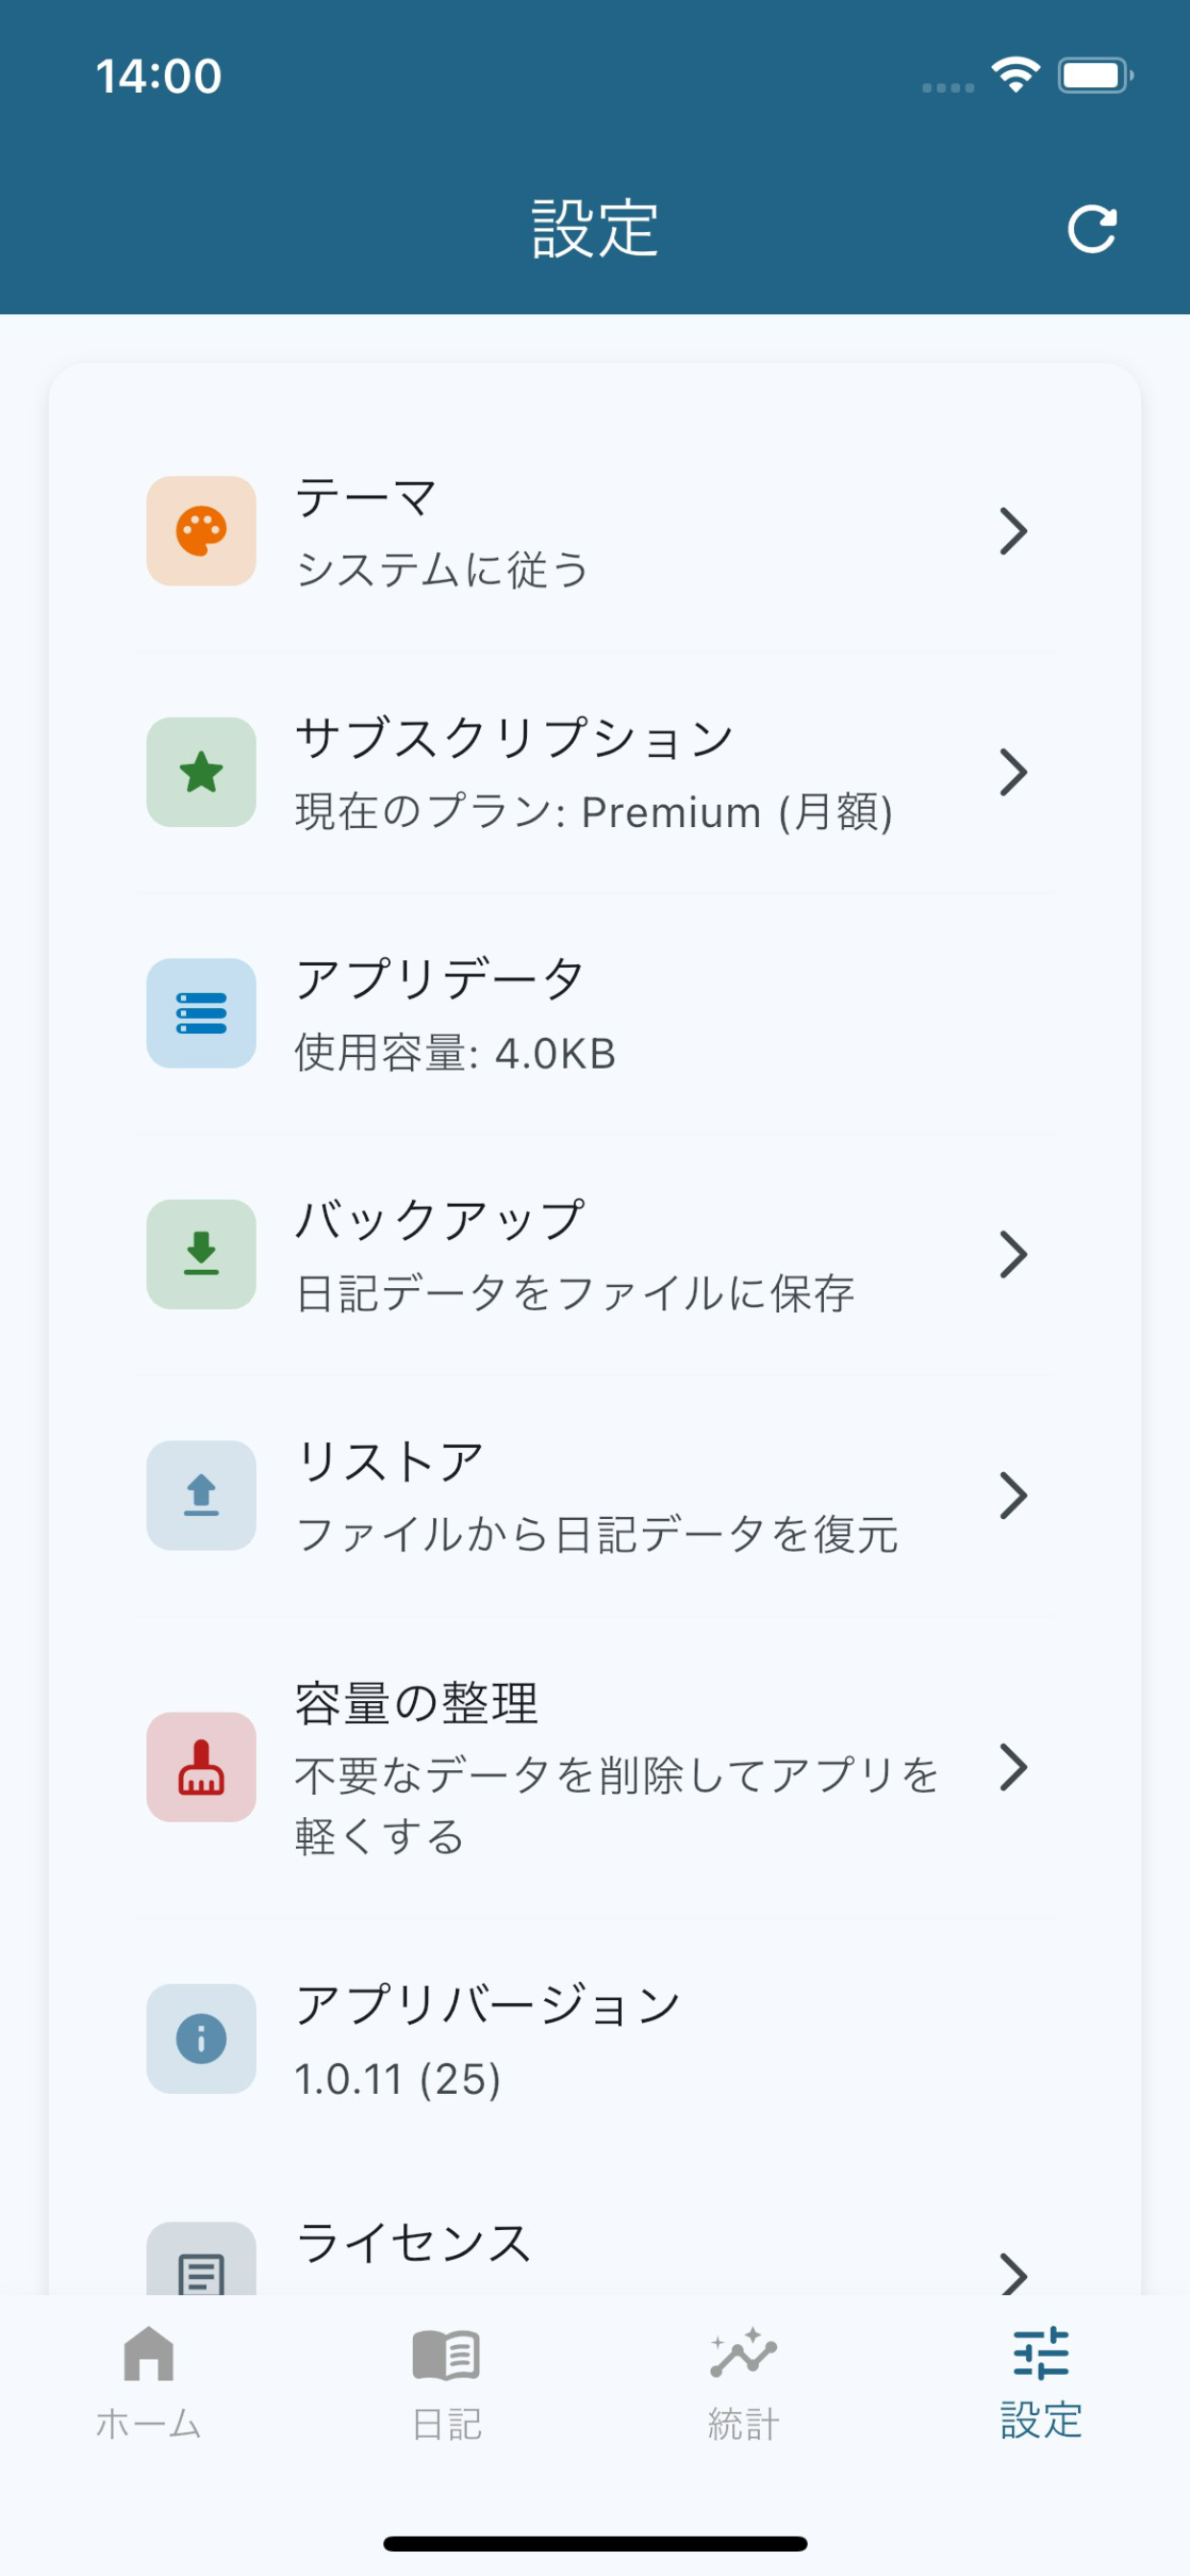Tap the アプリデータ usage text

(x=455, y=1054)
